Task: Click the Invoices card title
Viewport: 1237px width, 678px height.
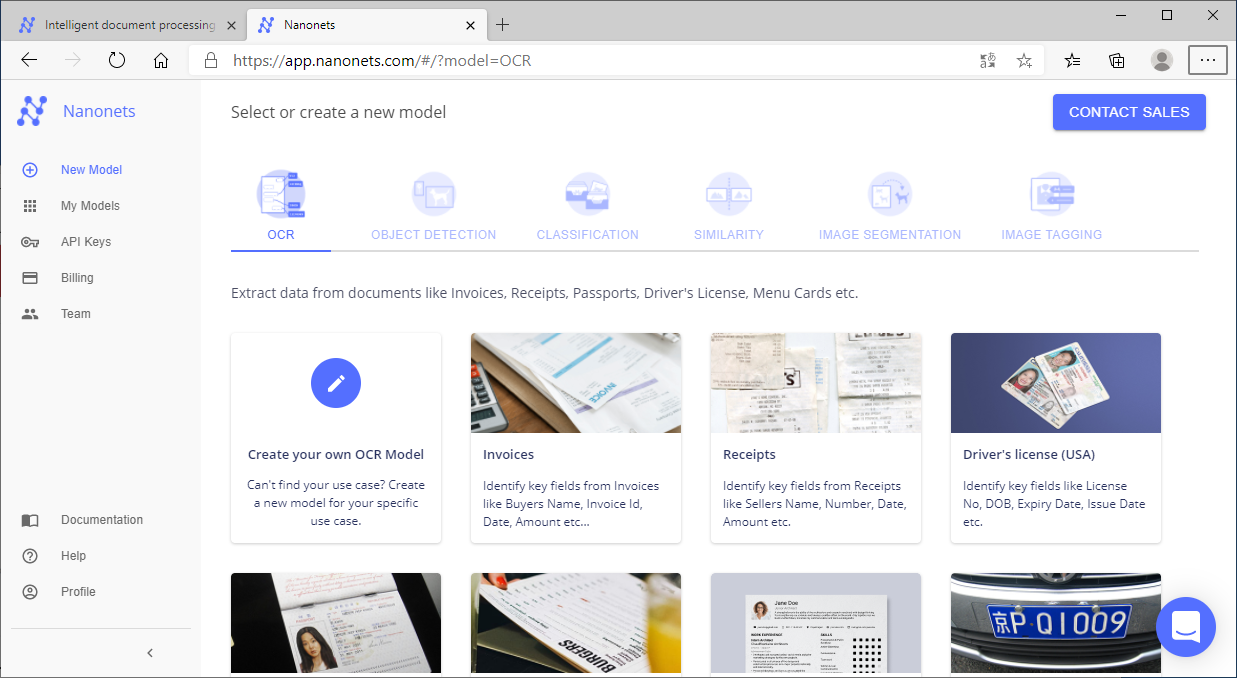Action: (x=509, y=454)
